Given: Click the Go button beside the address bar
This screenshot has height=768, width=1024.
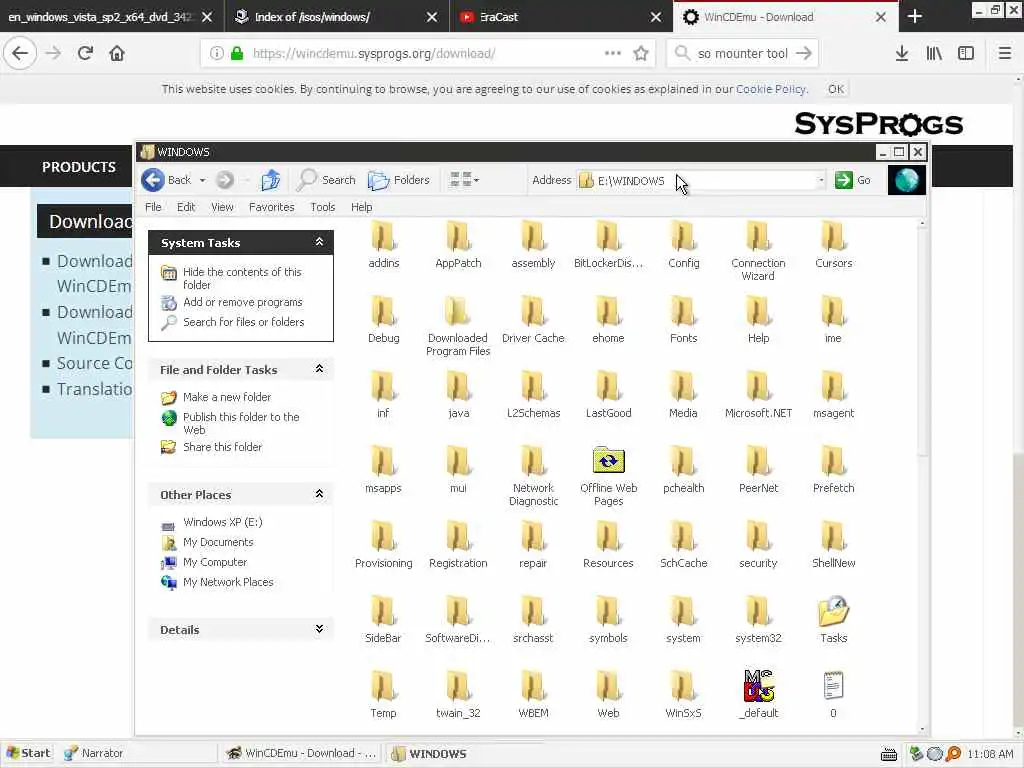Looking at the screenshot, I should 853,180.
